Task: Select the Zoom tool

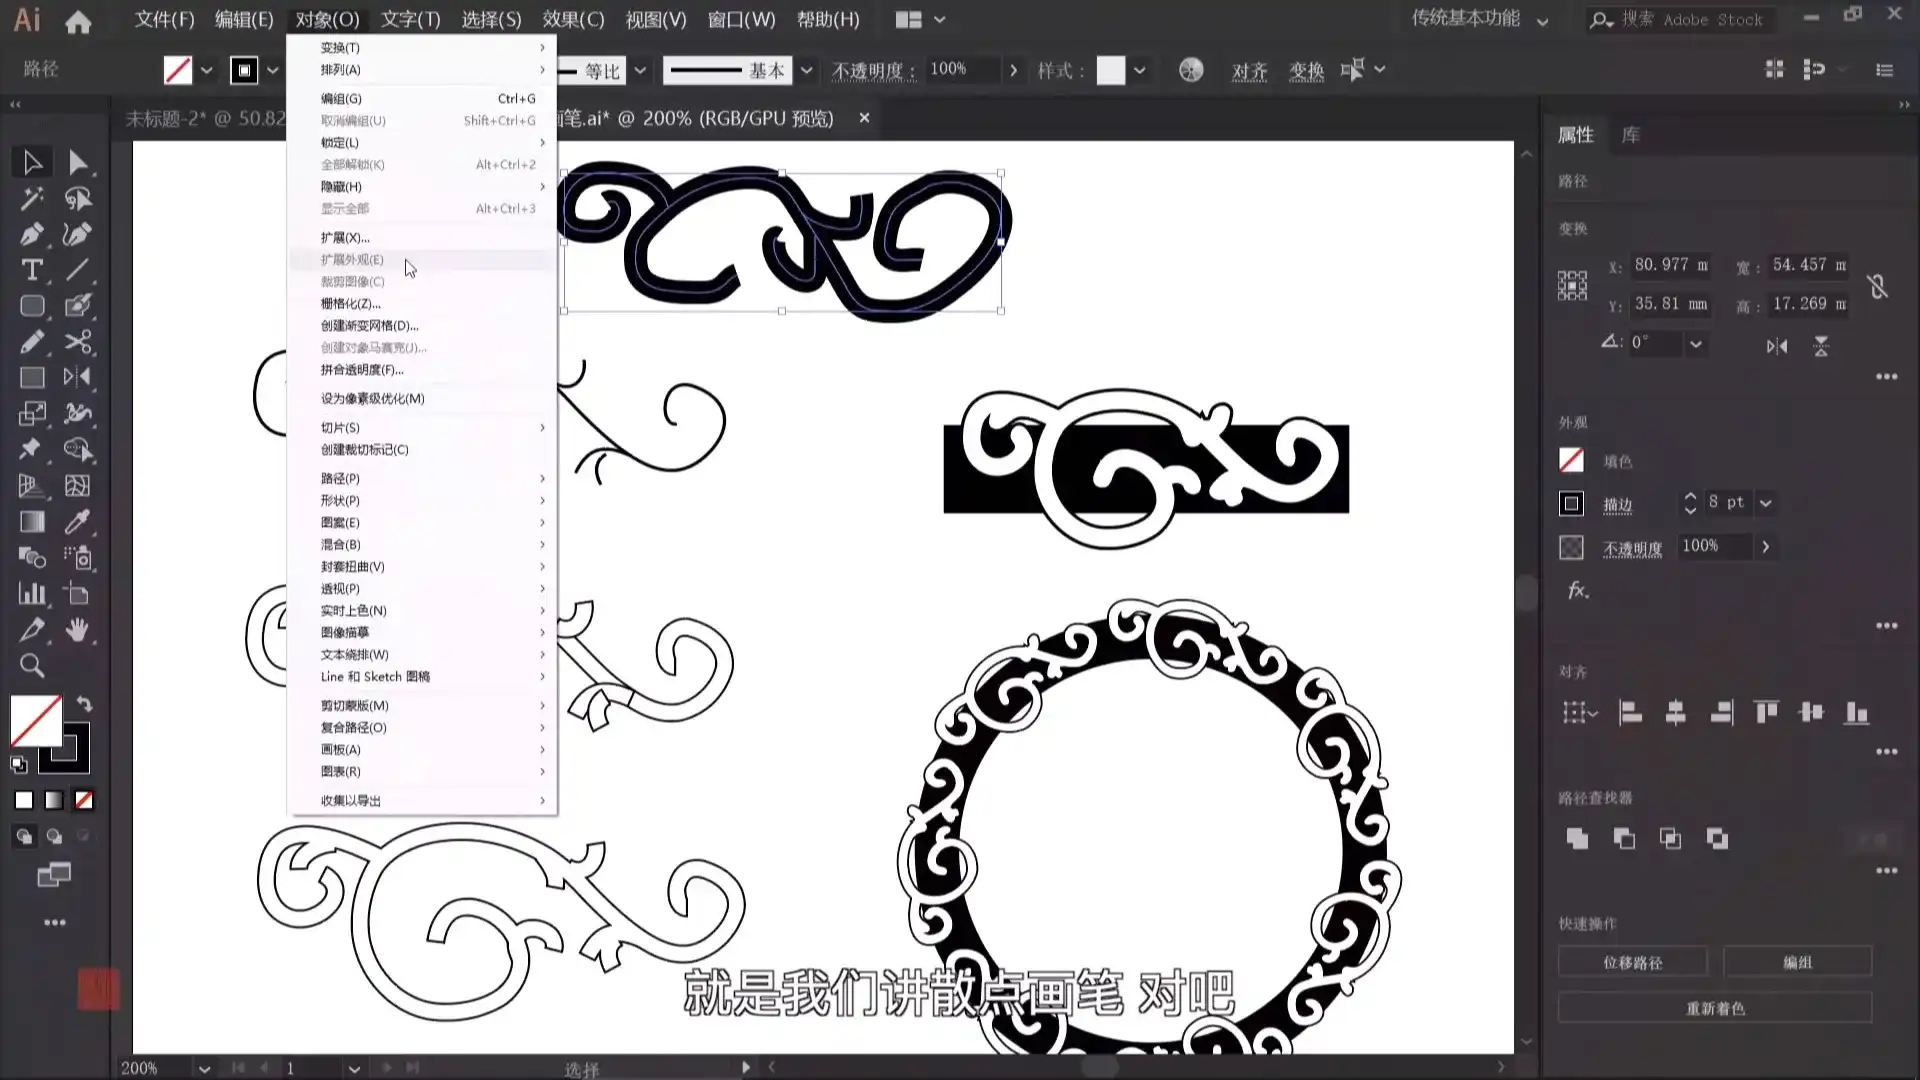Action: point(32,666)
